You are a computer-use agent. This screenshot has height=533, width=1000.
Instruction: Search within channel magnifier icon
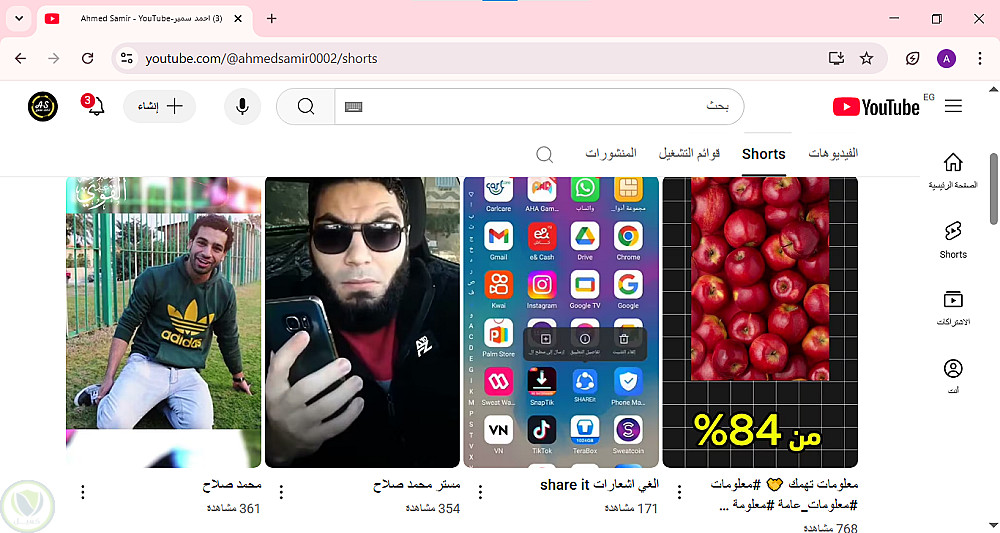pyautogui.click(x=544, y=154)
